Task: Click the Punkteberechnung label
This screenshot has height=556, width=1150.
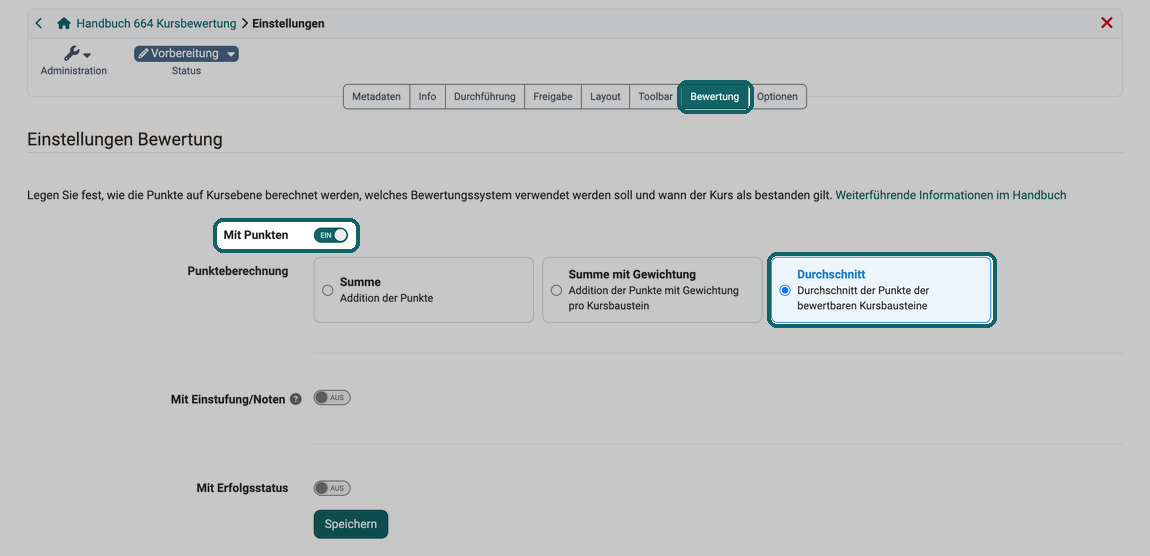Action: click(238, 271)
